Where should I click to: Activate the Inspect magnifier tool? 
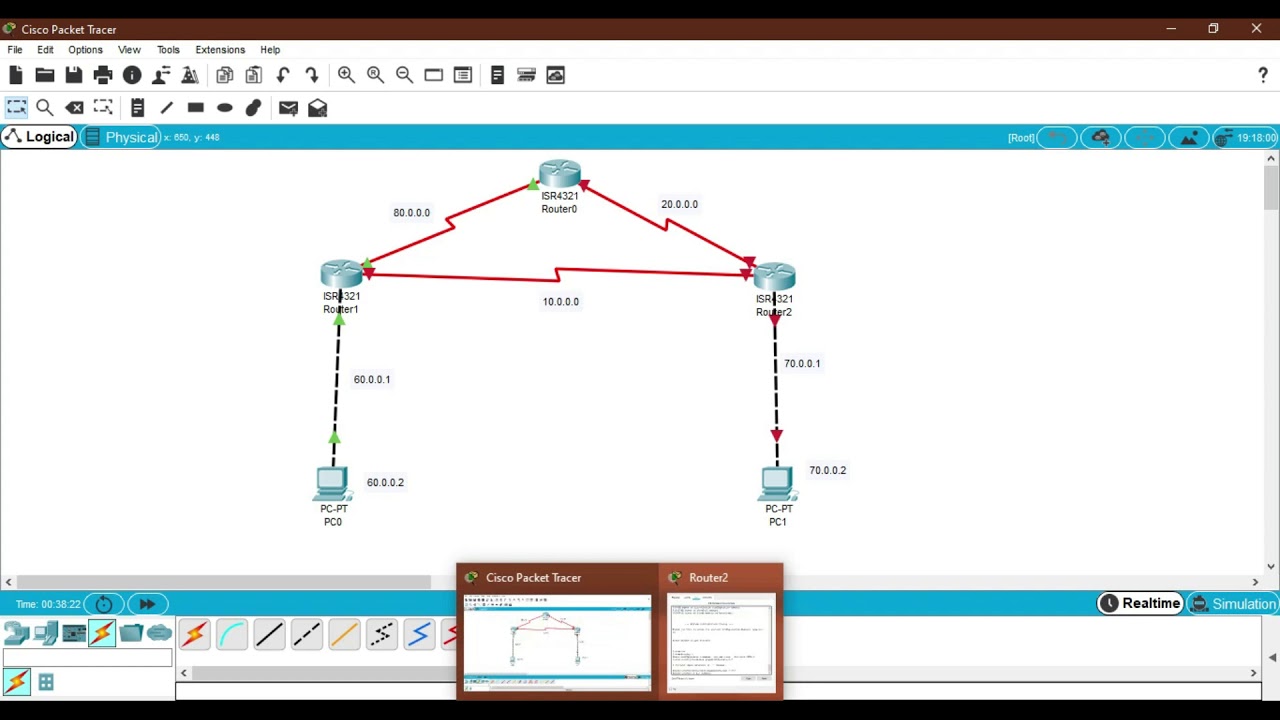(x=44, y=107)
